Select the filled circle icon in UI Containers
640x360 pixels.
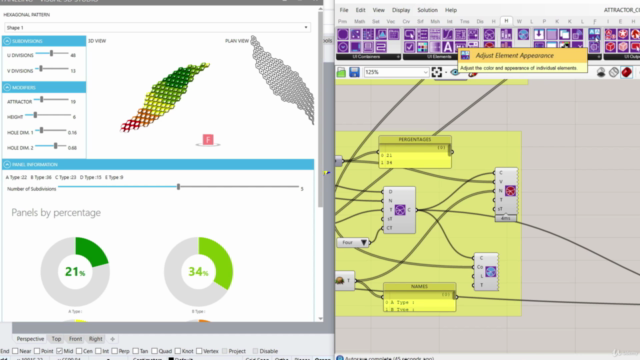click(343, 34)
